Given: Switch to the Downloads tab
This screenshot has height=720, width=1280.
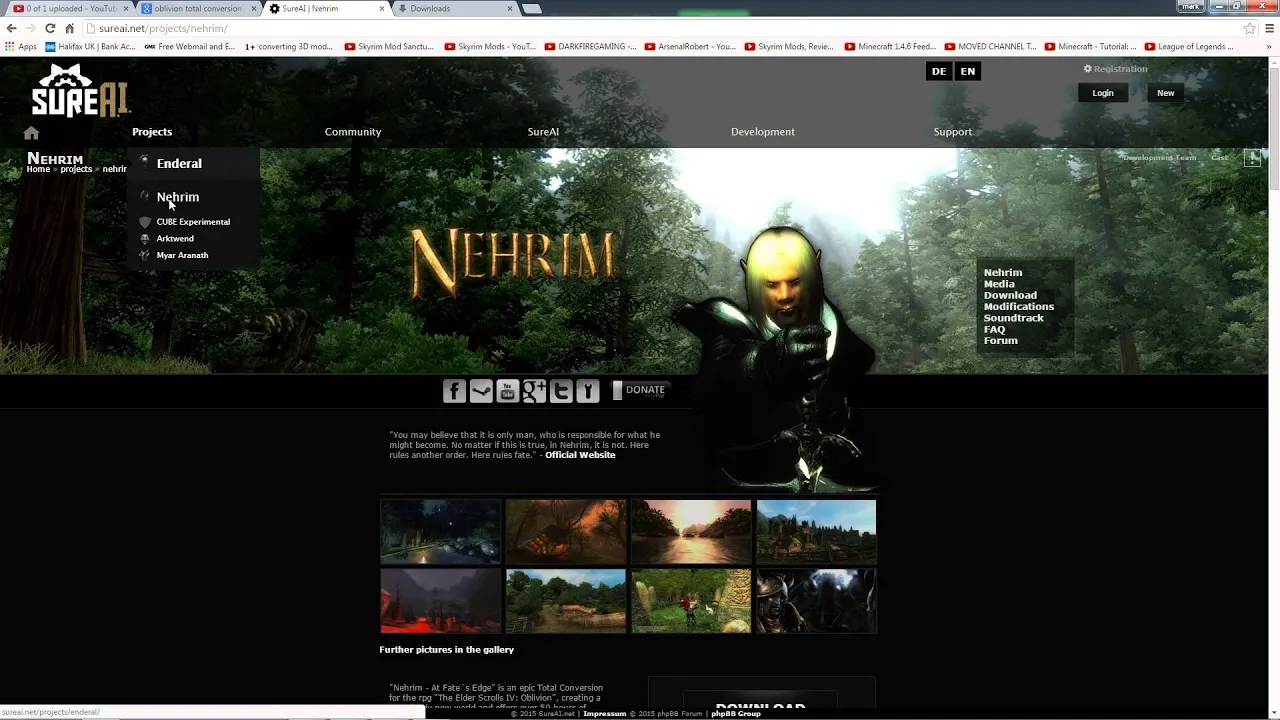Looking at the screenshot, I should 453,8.
